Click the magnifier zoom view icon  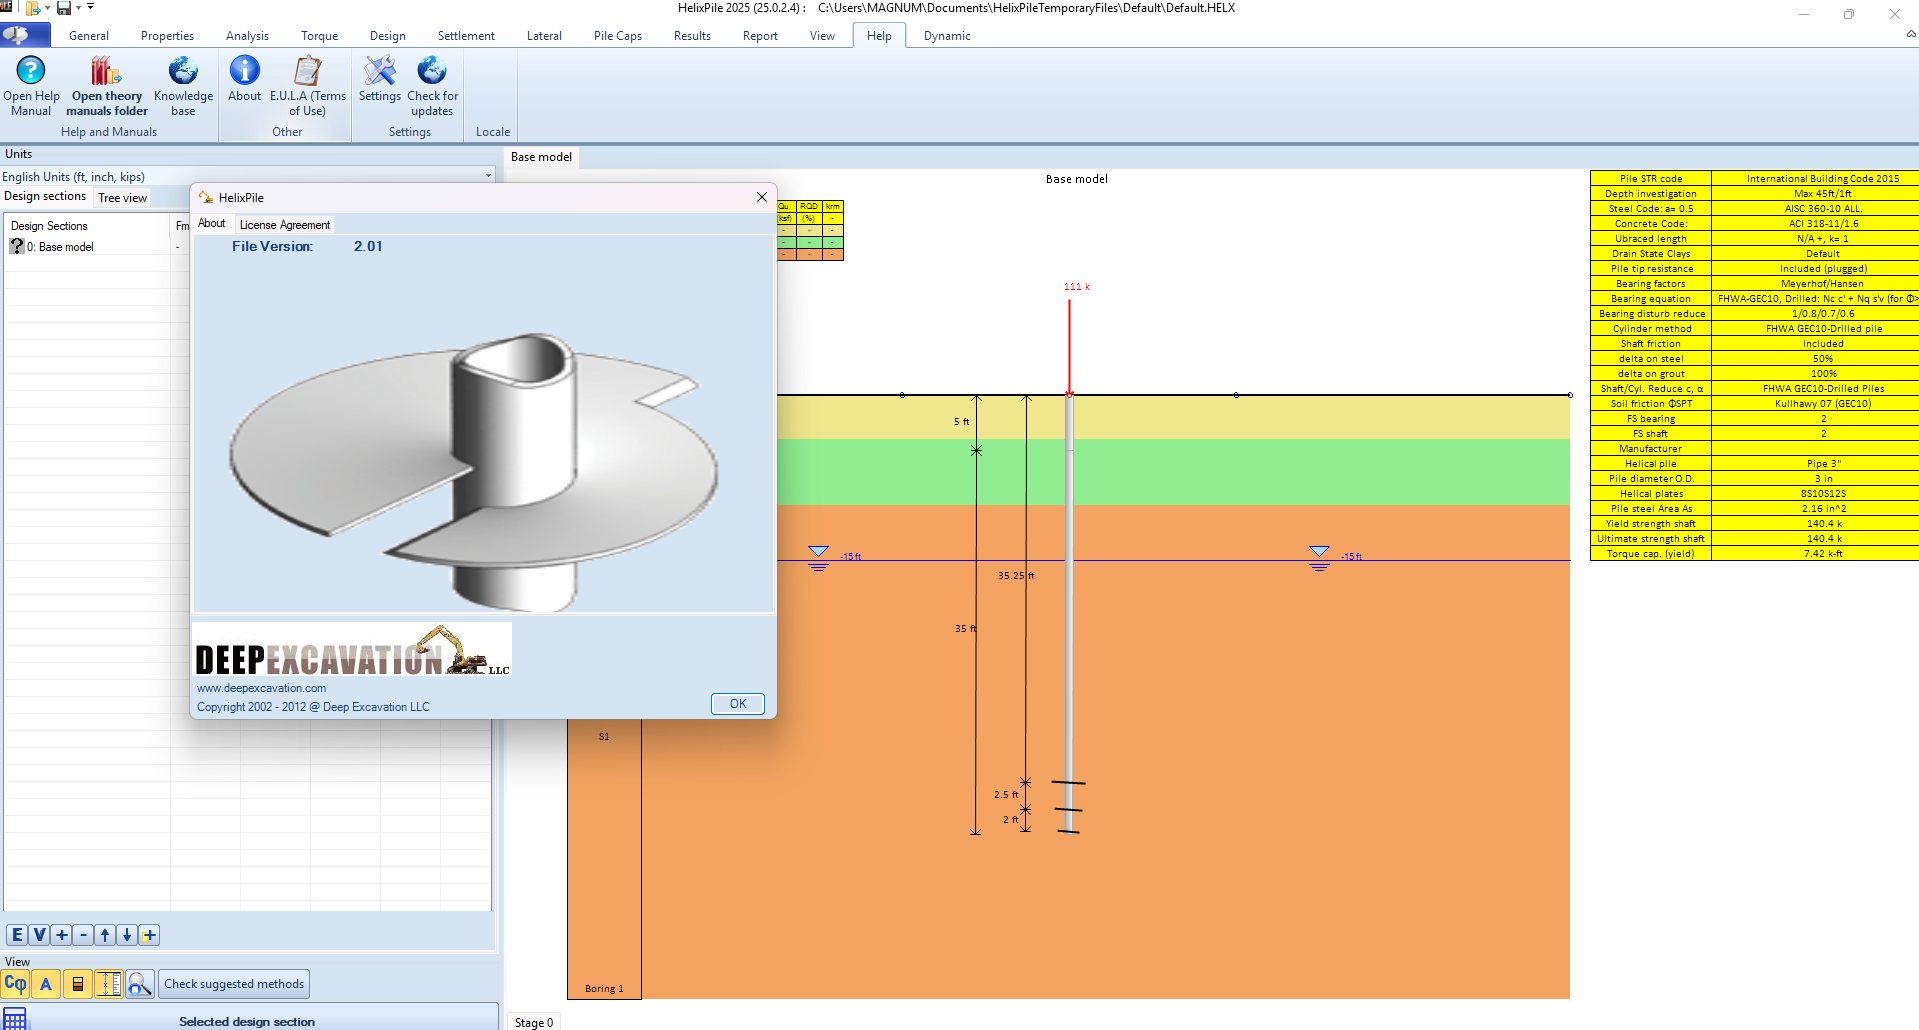(x=139, y=984)
